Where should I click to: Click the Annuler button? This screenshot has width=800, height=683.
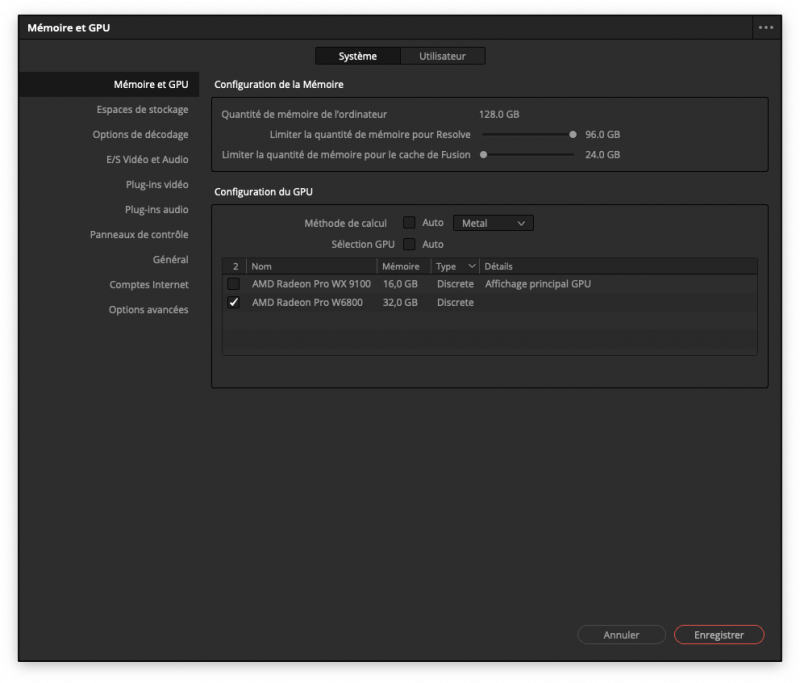click(621, 635)
